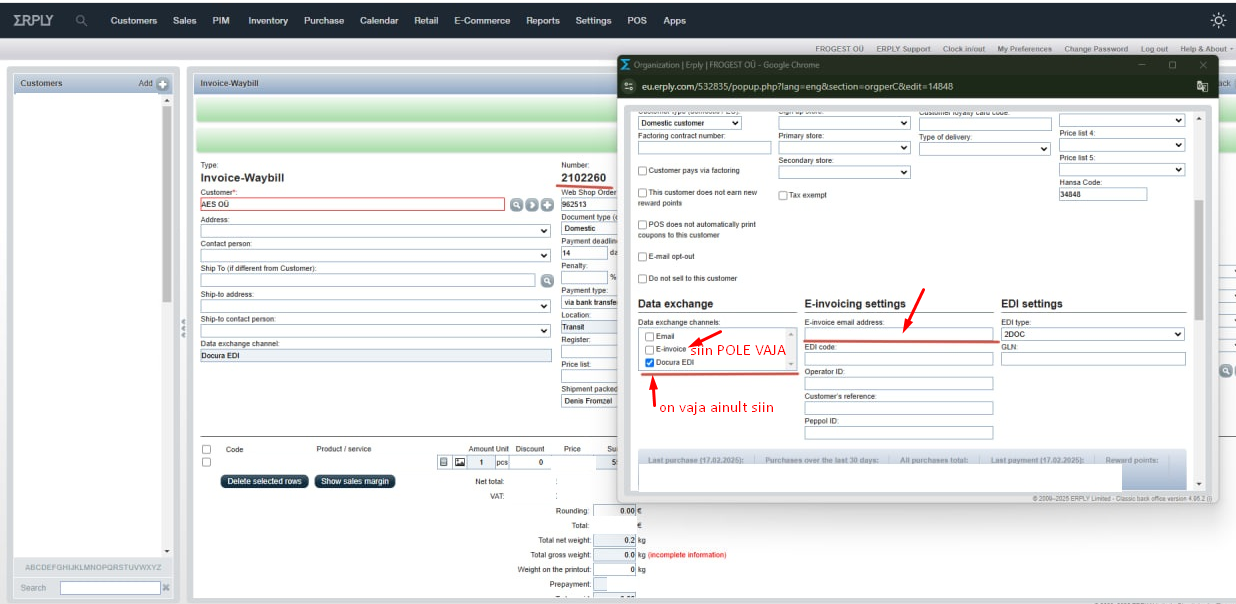Screen dimensions: 1236x604
Task: Clear search with X icon in Customers panel
Action: coord(166,588)
